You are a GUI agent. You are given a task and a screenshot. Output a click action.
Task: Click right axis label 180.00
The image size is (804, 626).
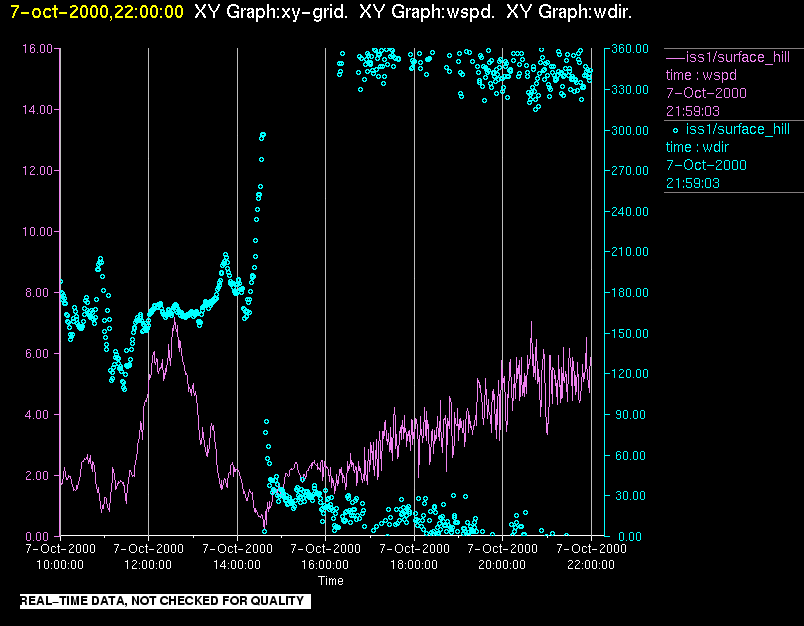click(630, 293)
